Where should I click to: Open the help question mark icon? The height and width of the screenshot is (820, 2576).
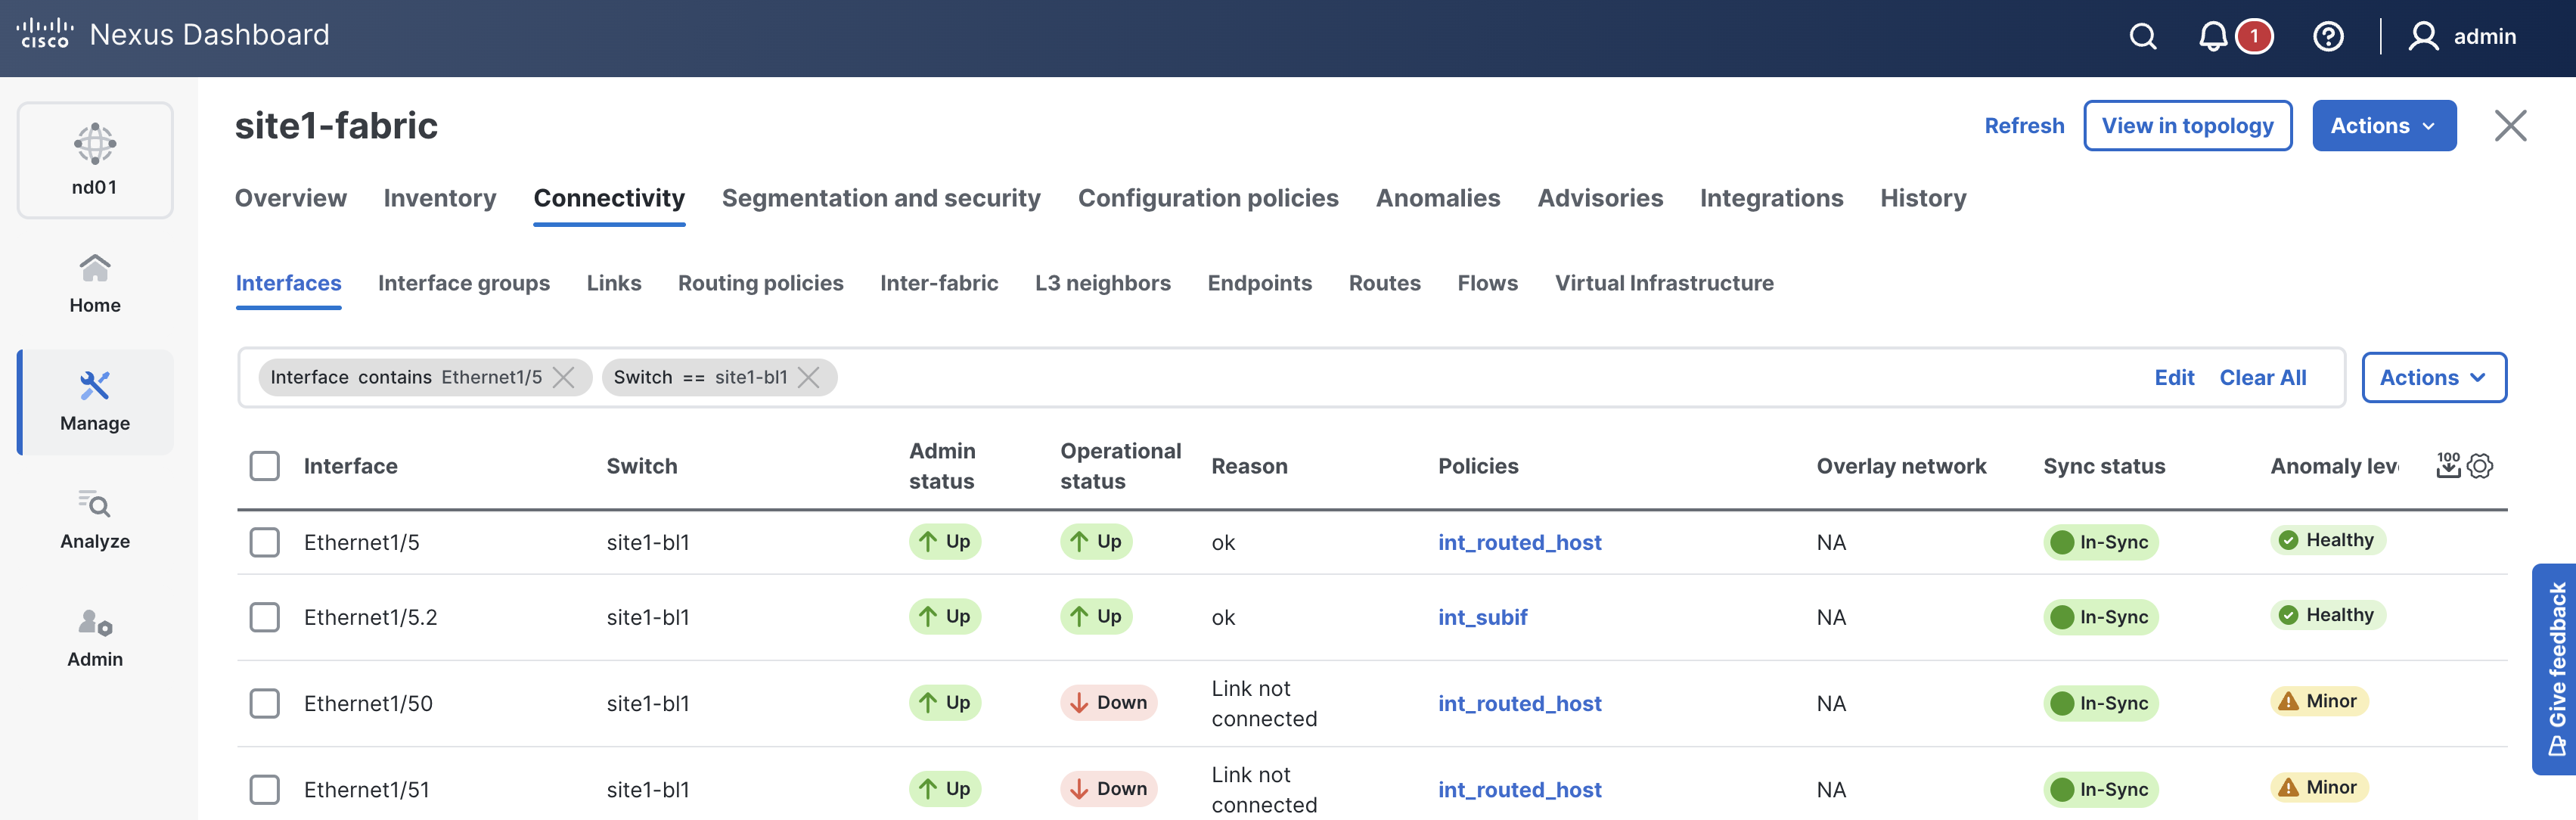click(x=2327, y=37)
